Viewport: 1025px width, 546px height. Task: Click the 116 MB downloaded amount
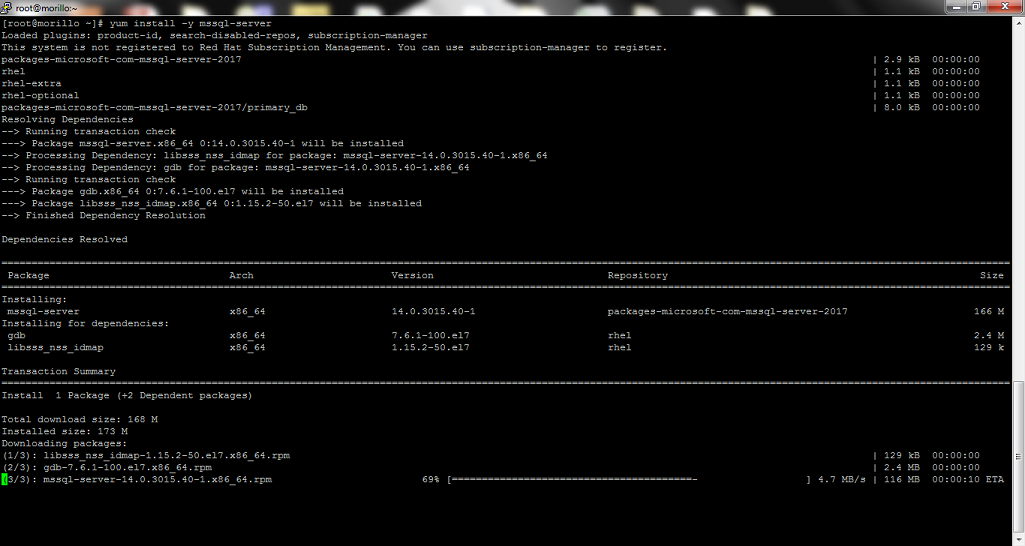[x=902, y=479]
